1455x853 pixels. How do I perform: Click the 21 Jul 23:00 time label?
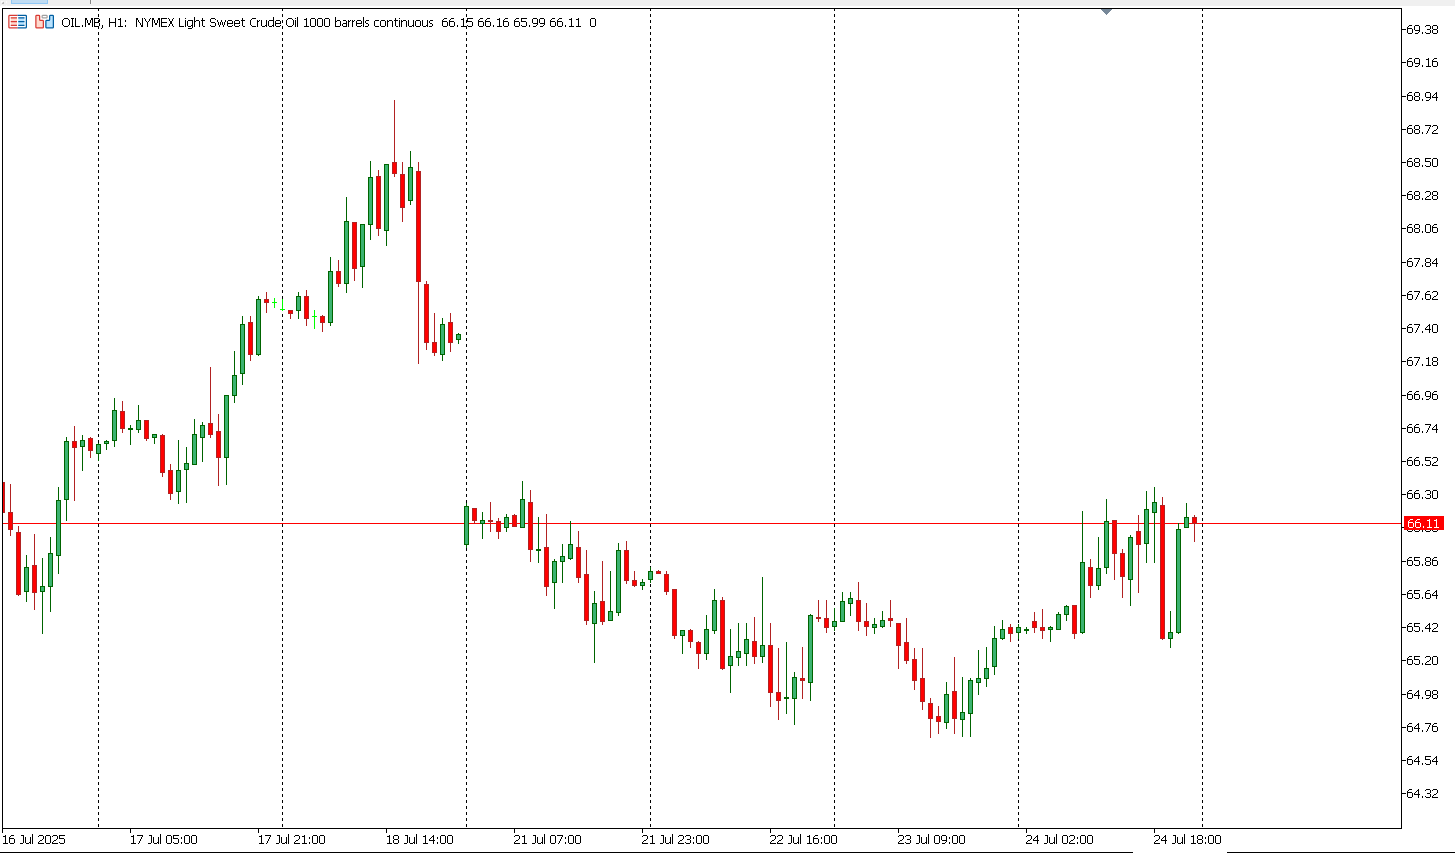point(676,839)
